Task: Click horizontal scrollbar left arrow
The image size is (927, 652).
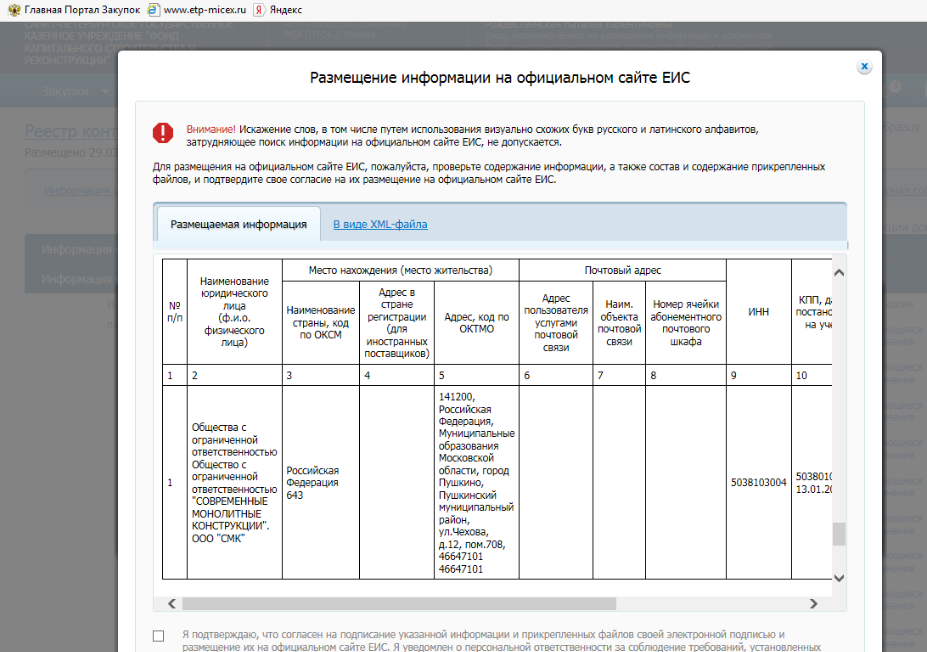Action: [171, 604]
